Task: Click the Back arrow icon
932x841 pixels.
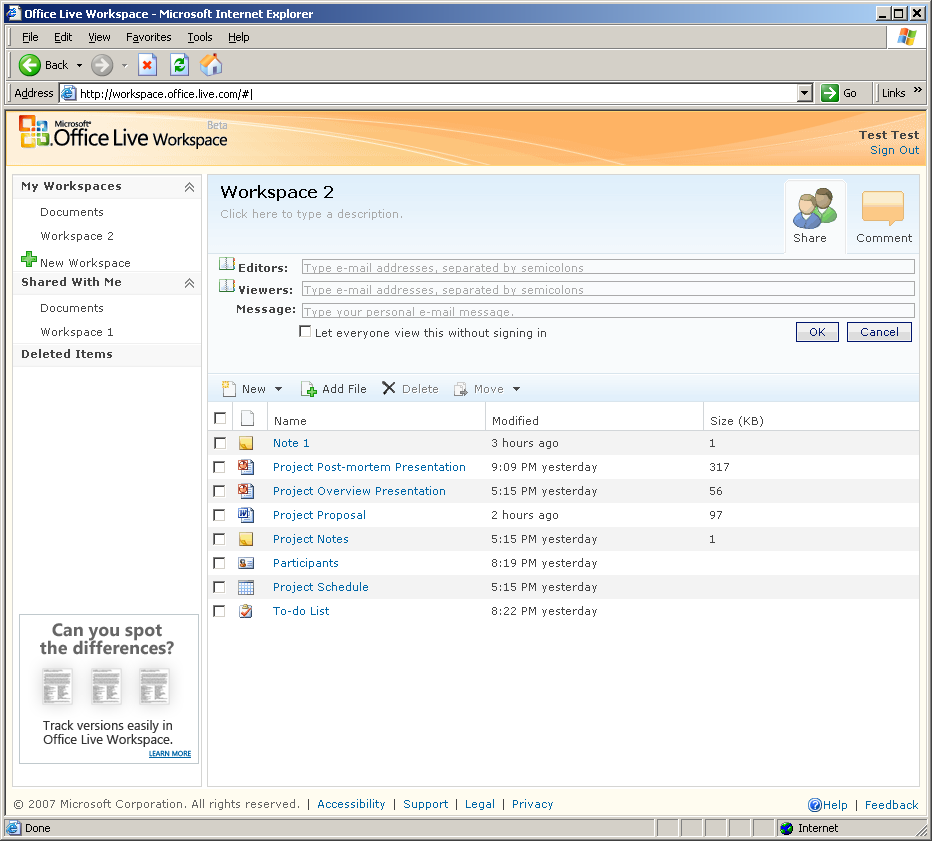Action: (x=30, y=65)
